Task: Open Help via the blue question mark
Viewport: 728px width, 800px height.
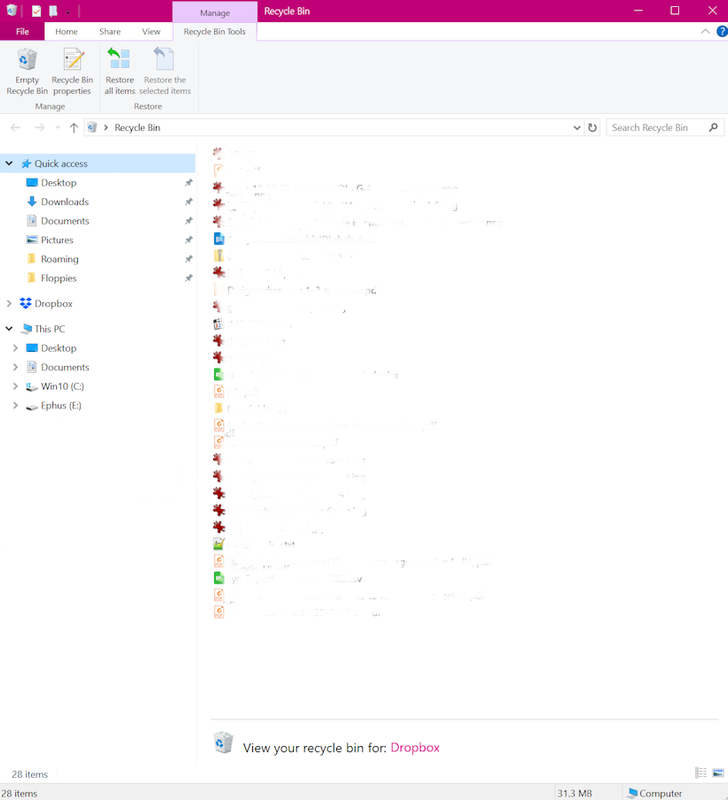Action: [722, 32]
